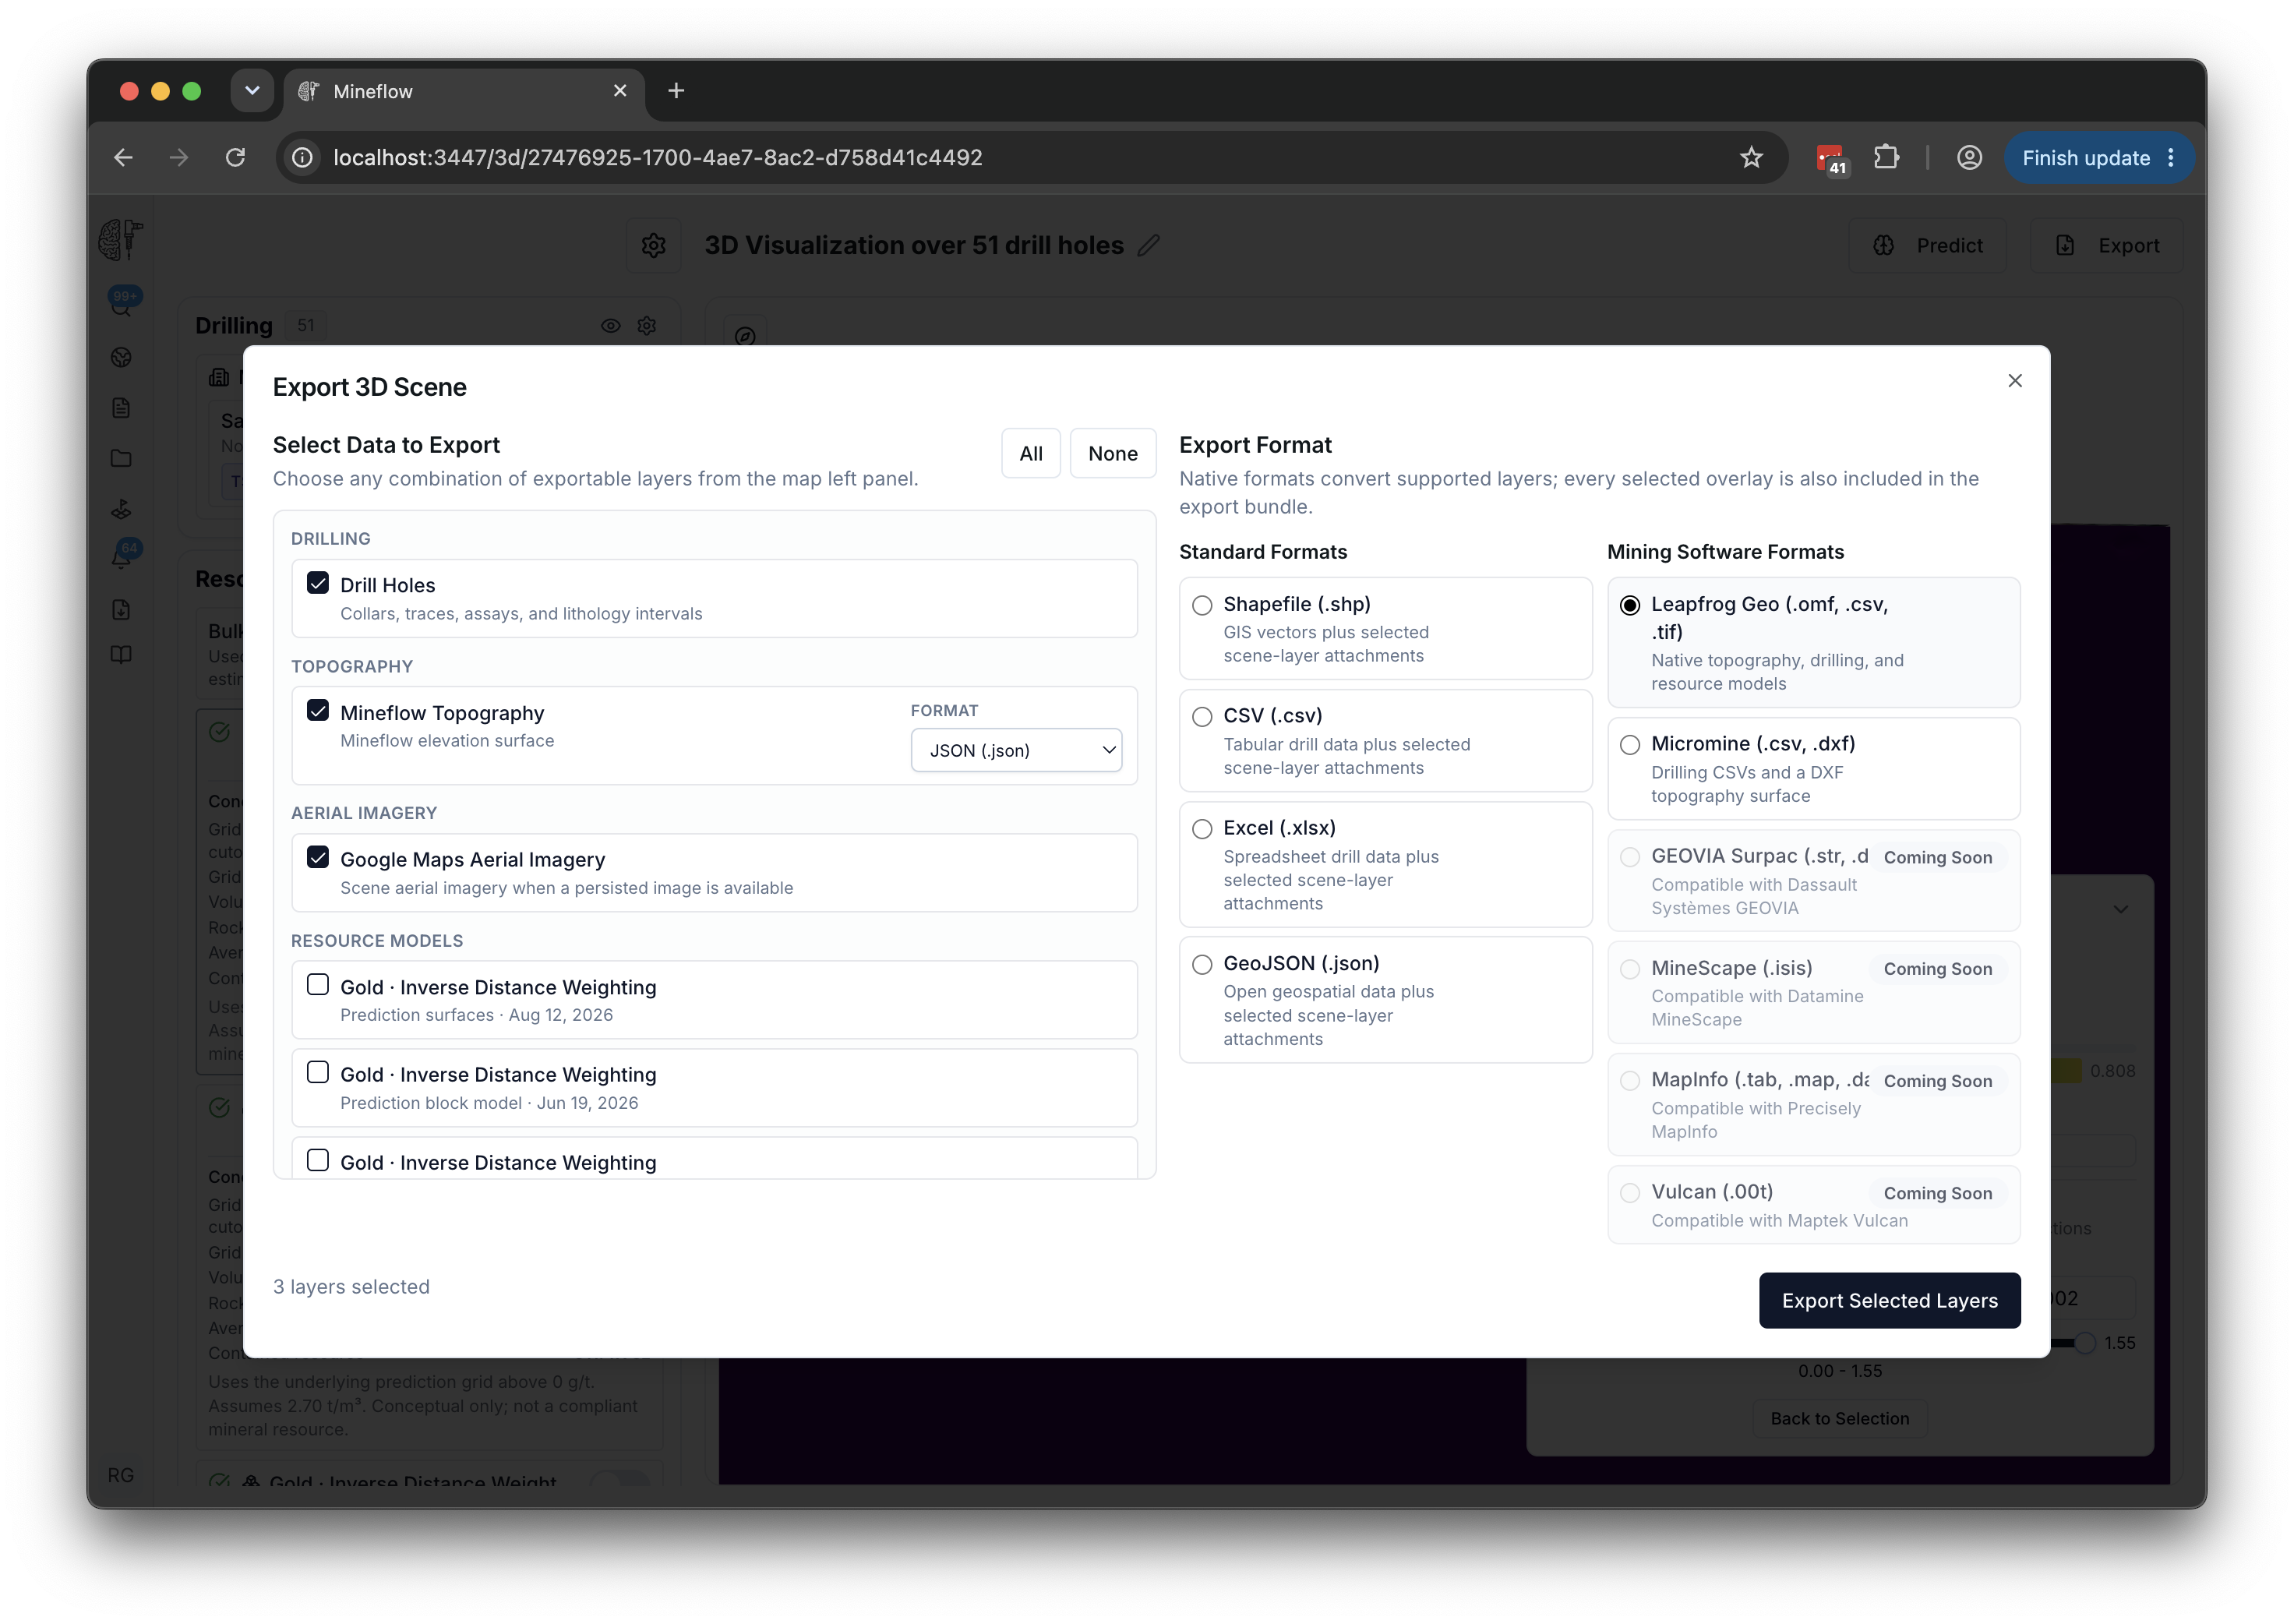Open tab search dropdown chevron

(252, 91)
